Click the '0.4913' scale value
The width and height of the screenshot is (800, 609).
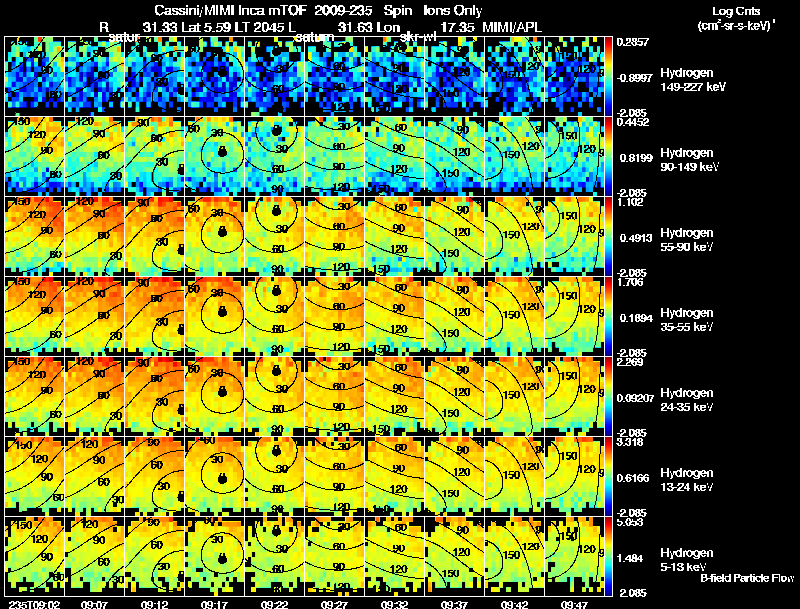point(636,238)
